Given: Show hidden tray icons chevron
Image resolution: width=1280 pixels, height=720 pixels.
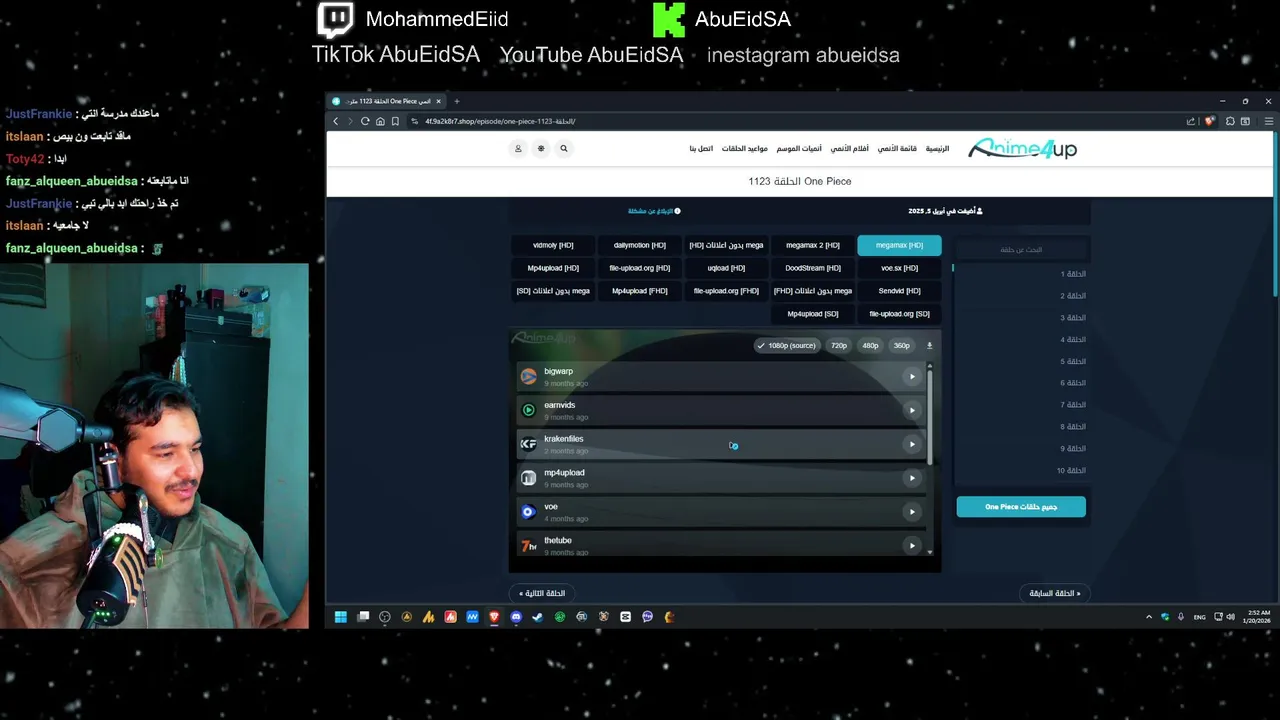Looking at the screenshot, I should pyautogui.click(x=1149, y=617).
